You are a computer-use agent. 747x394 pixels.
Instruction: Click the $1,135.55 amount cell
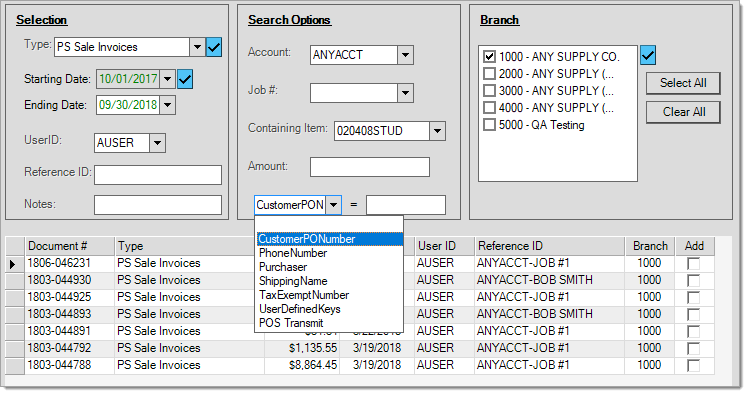(302, 348)
